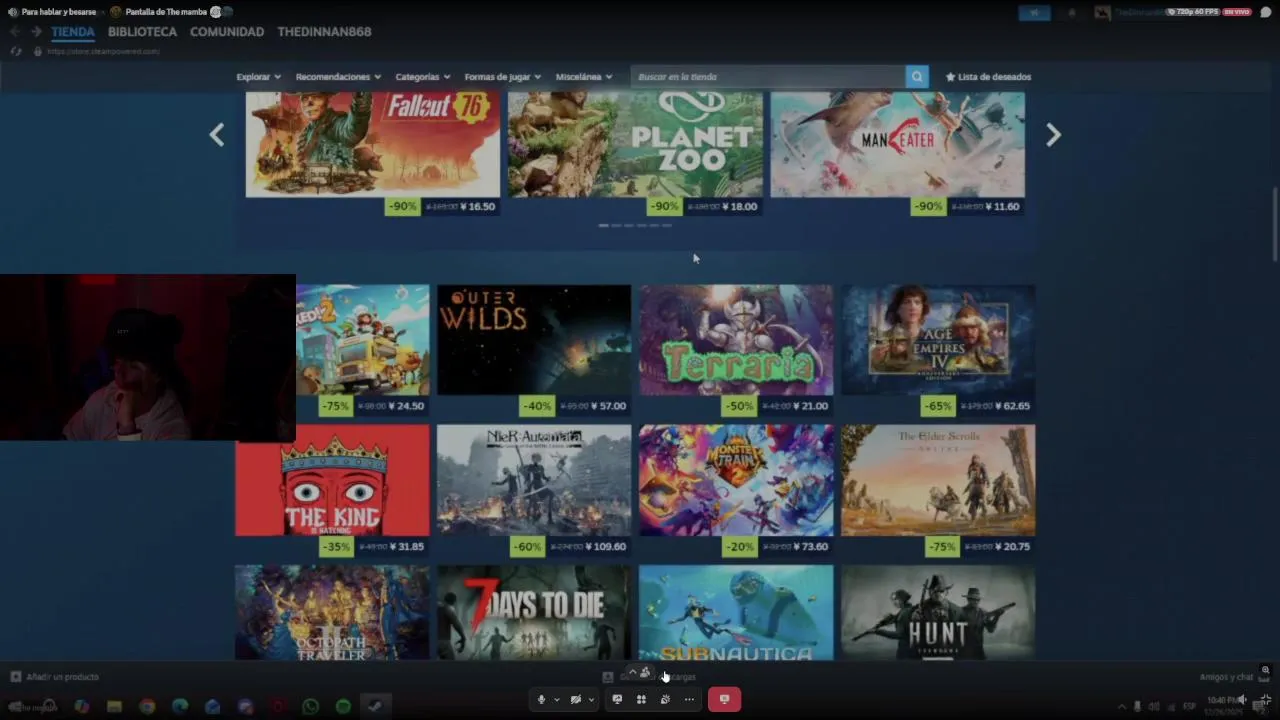This screenshot has width=1280, height=720.
Task: Expand the Categorías dropdown menu
Action: (x=422, y=77)
